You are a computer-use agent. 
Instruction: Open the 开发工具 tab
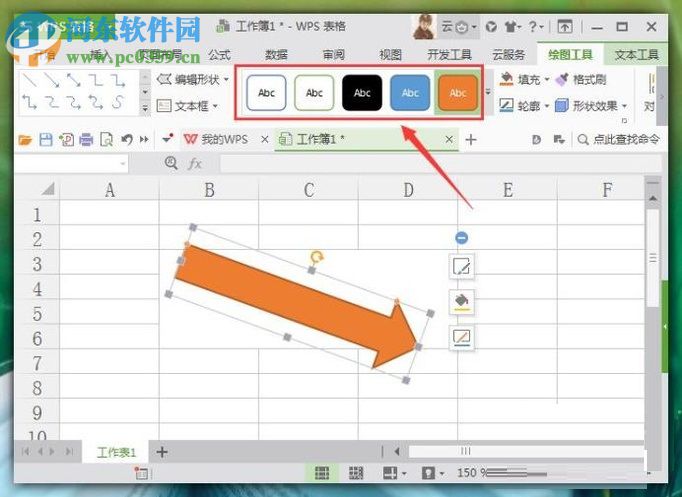pos(450,55)
